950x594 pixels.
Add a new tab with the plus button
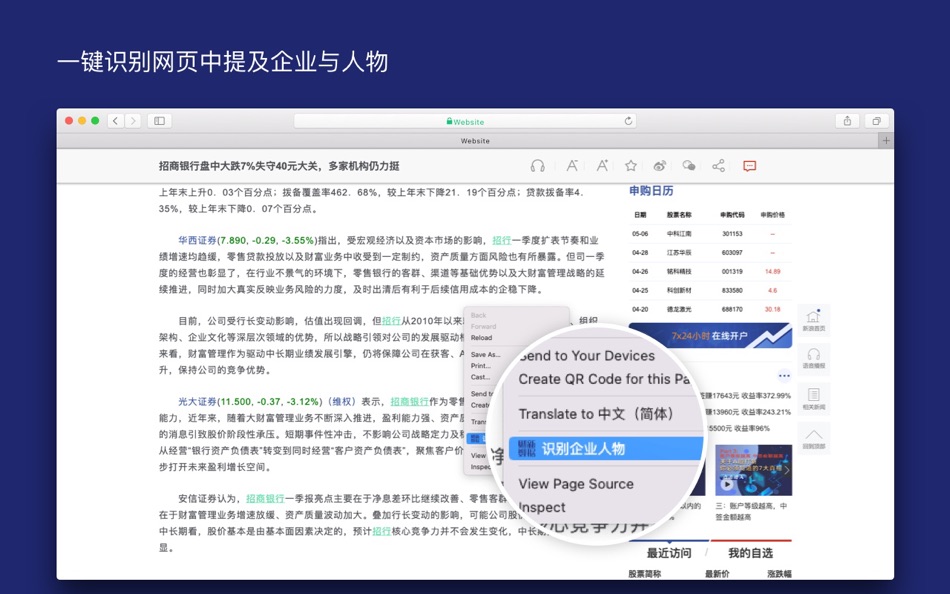point(886,141)
